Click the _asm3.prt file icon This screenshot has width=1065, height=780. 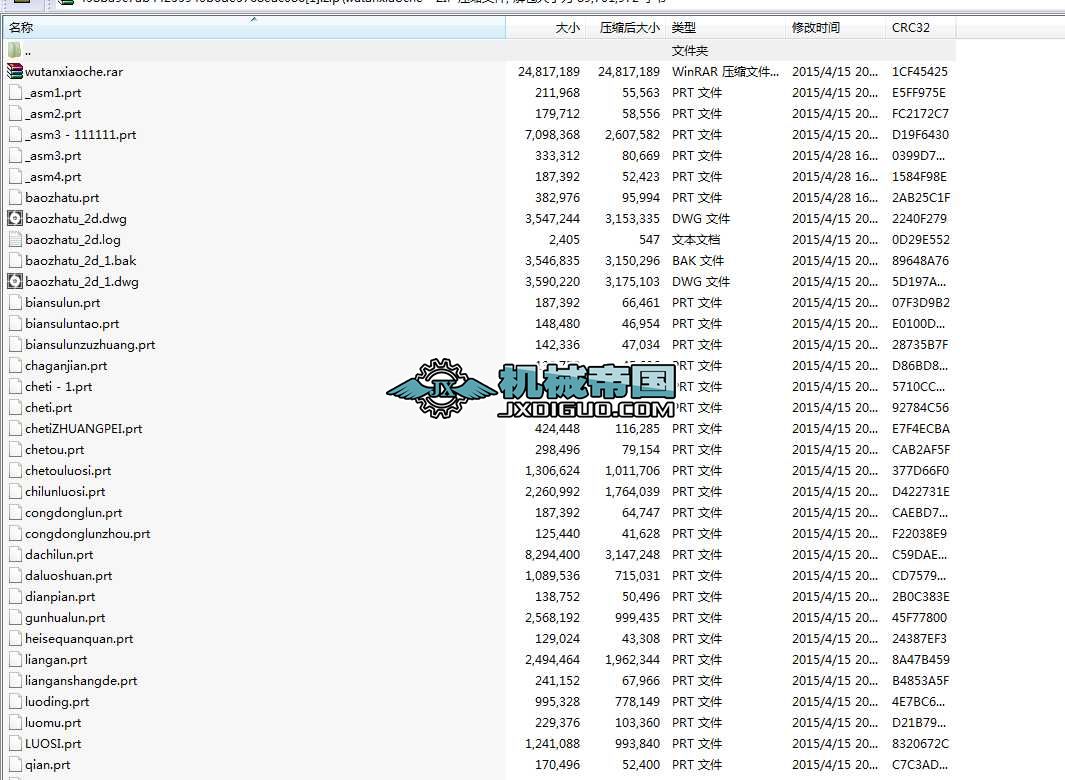click(15, 156)
